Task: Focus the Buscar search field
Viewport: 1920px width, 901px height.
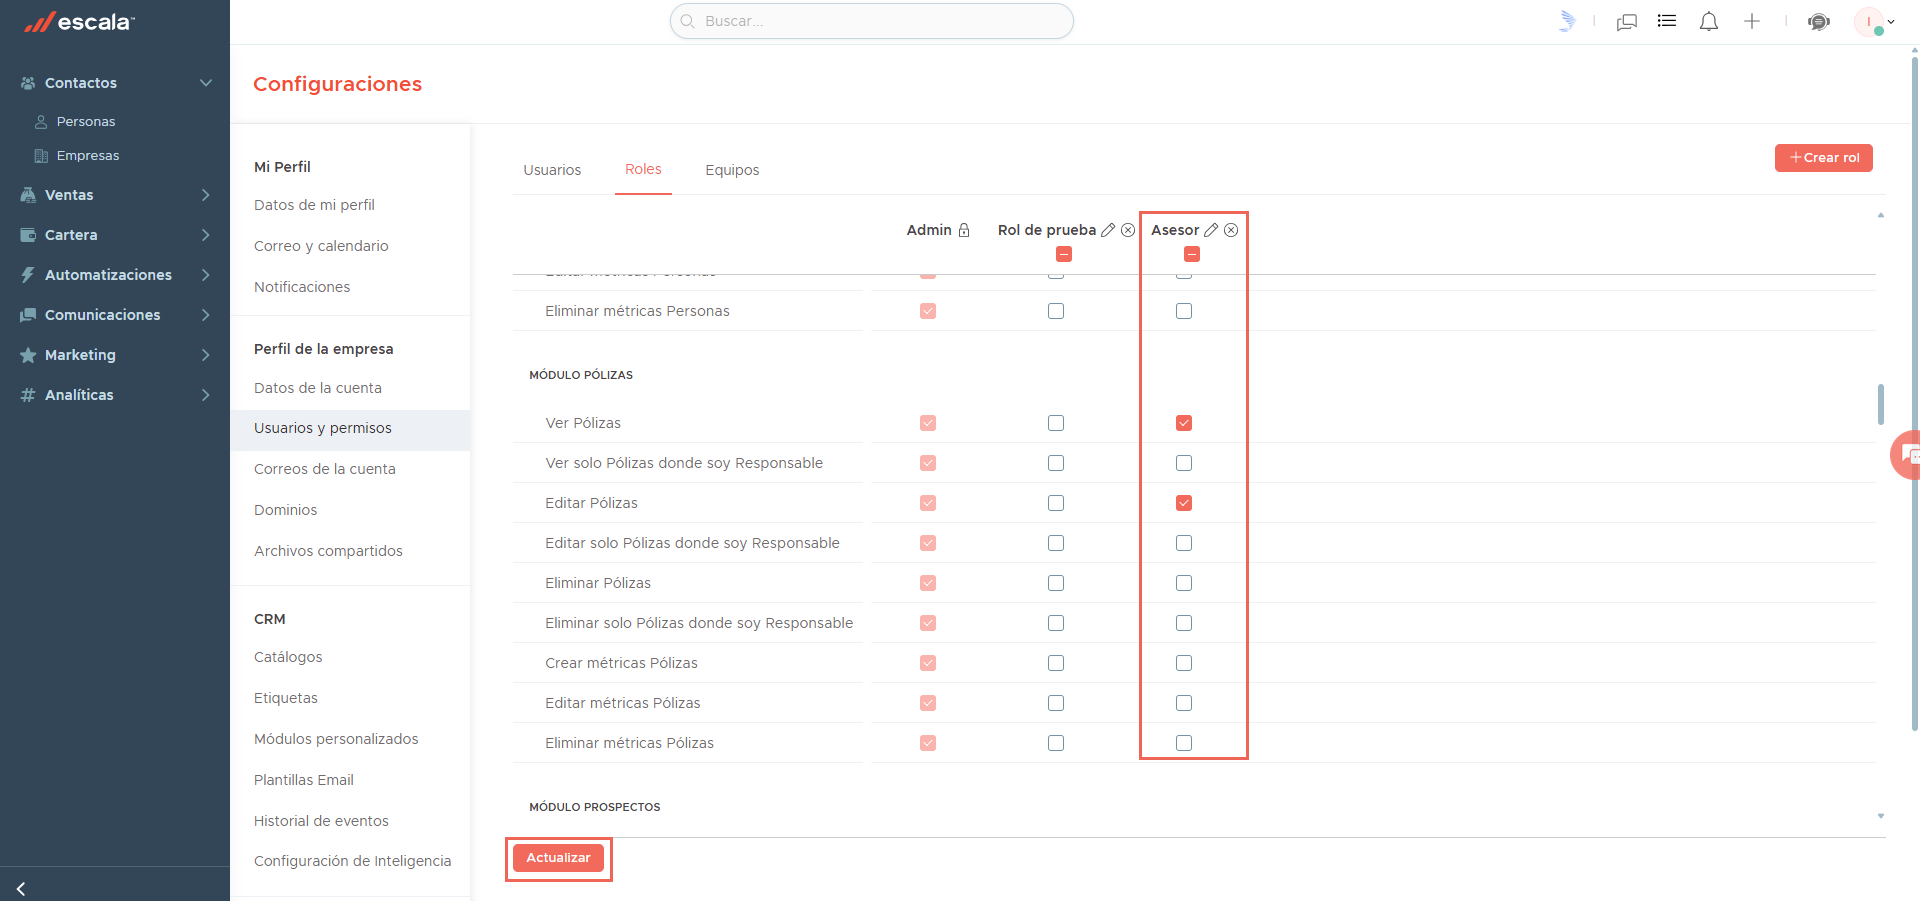Action: click(x=871, y=21)
